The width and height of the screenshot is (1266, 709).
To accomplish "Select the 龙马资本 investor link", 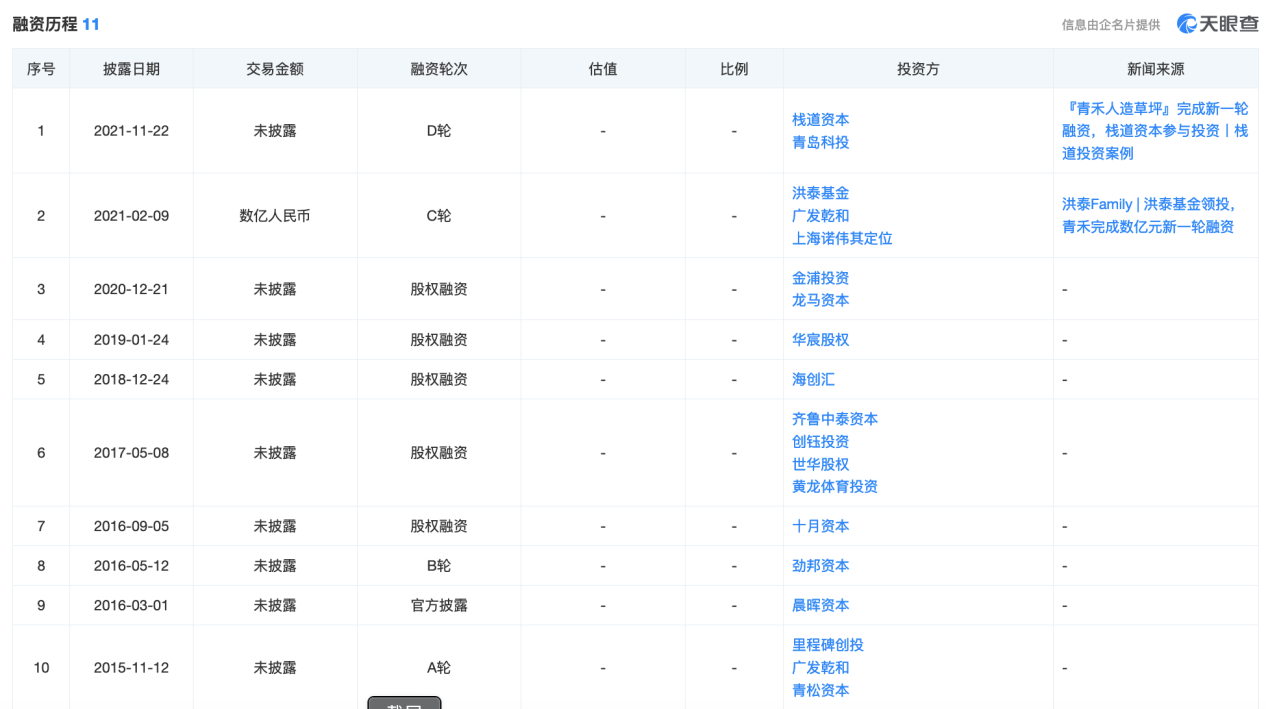I will coord(820,300).
